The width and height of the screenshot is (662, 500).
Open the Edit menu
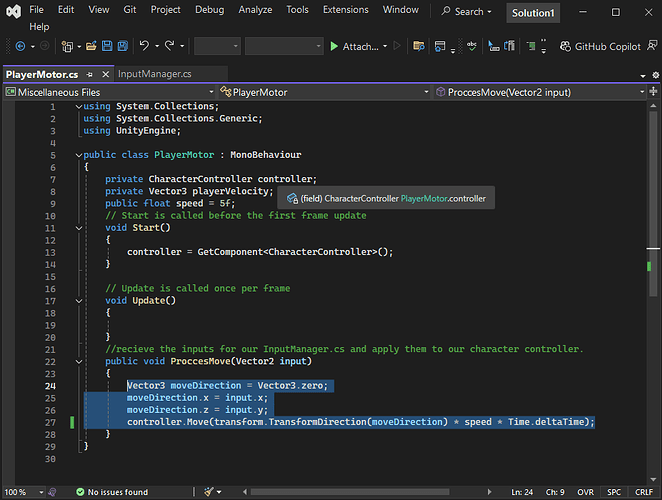(66, 10)
